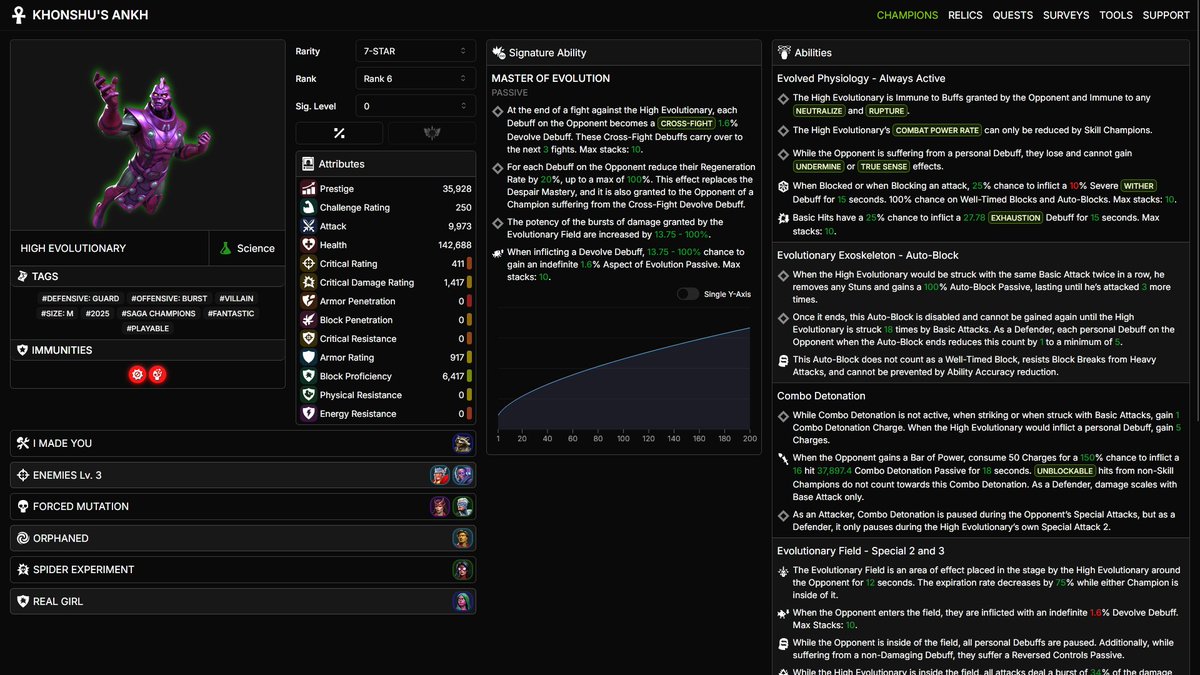
Task: Expand the ENEMIES Lv. 3 synergy
Action: (x=243, y=475)
